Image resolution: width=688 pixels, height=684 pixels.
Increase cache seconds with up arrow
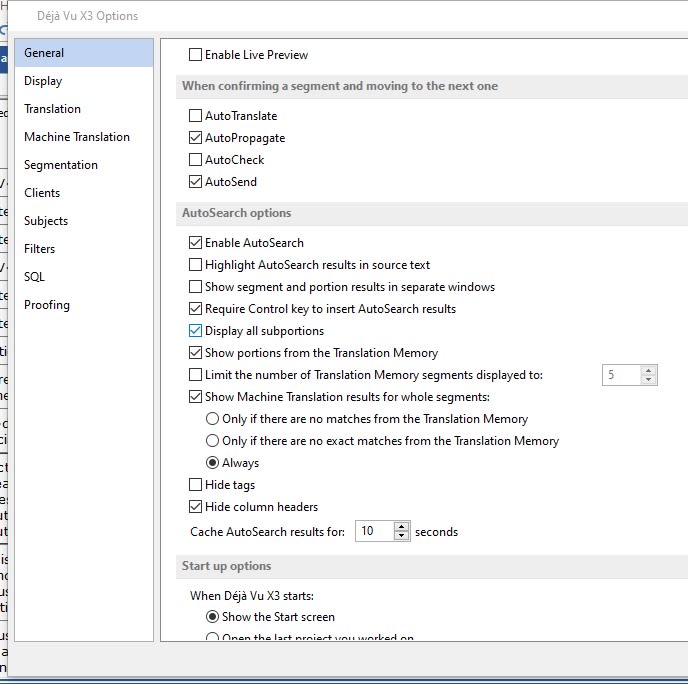401,526
